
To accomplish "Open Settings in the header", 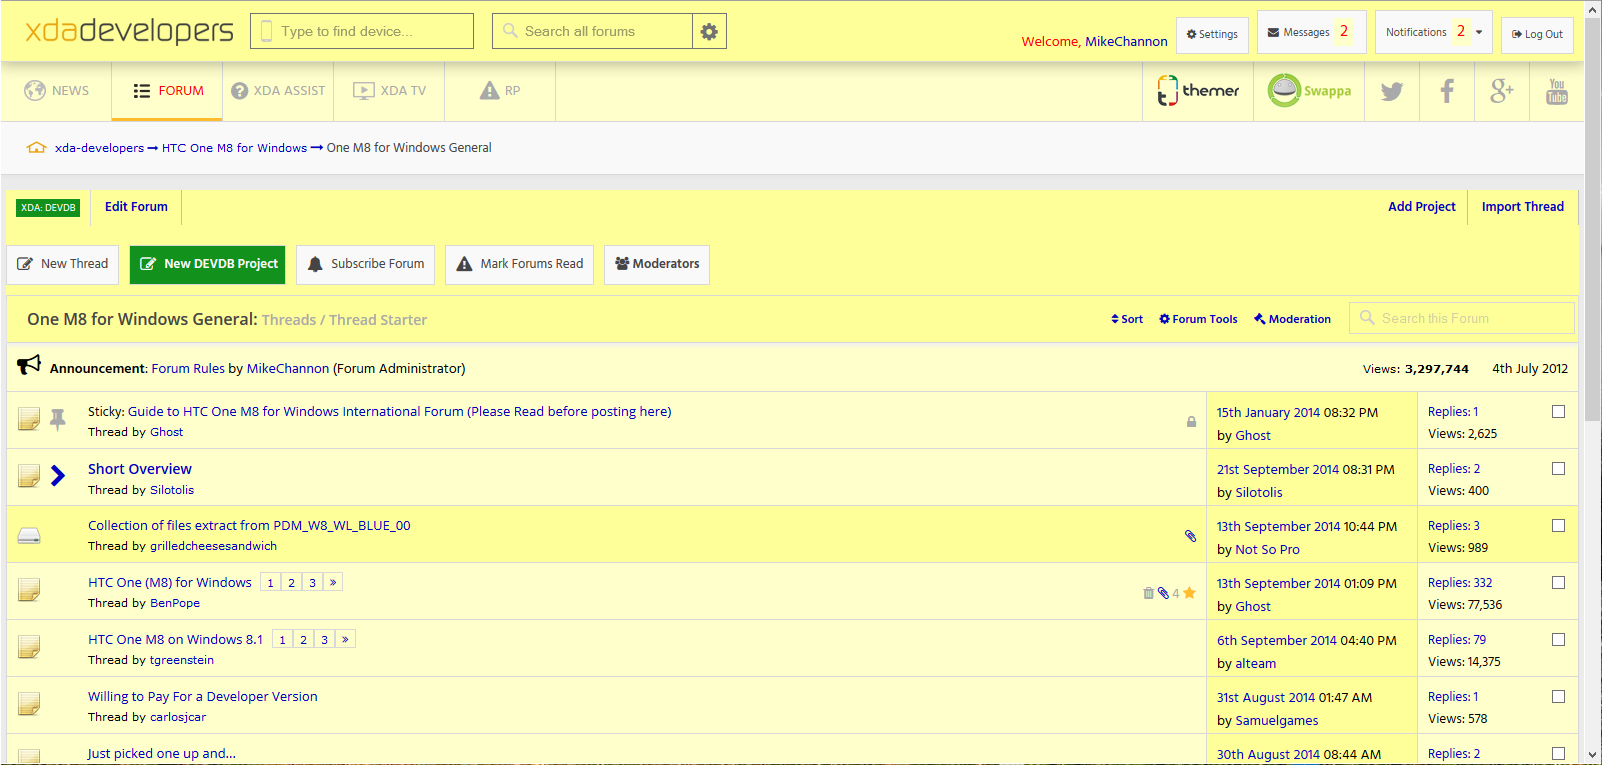I will pyautogui.click(x=1212, y=35).
